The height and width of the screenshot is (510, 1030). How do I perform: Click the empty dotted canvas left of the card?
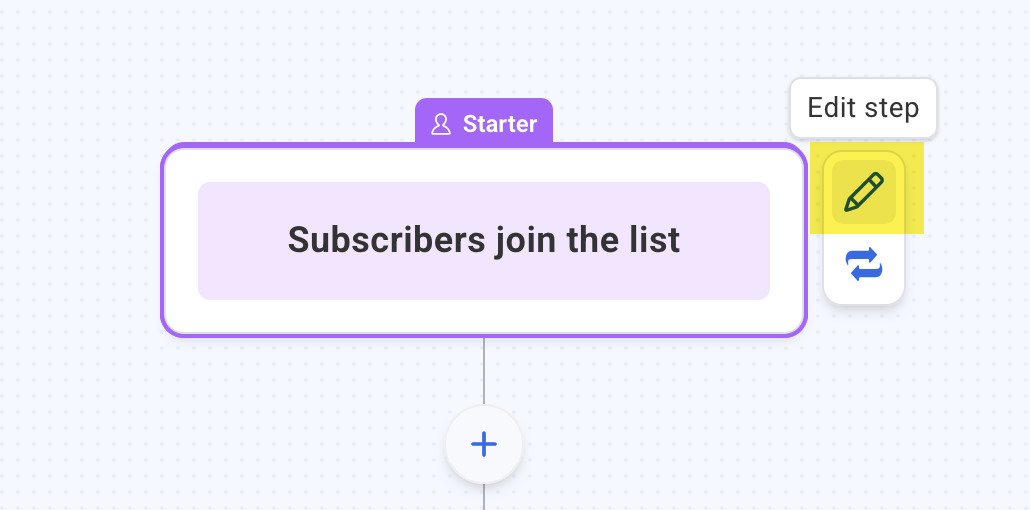tap(80, 240)
